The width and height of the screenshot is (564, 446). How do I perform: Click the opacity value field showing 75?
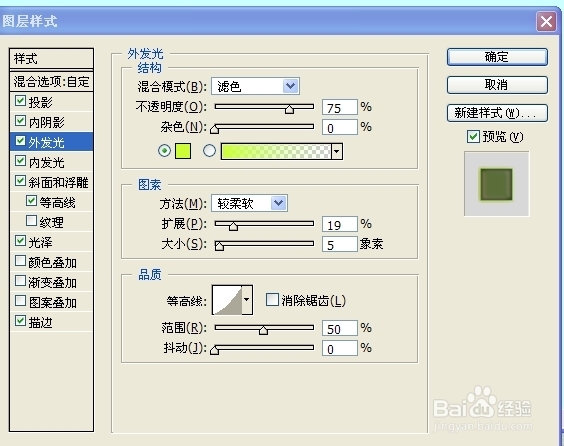(x=340, y=108)
